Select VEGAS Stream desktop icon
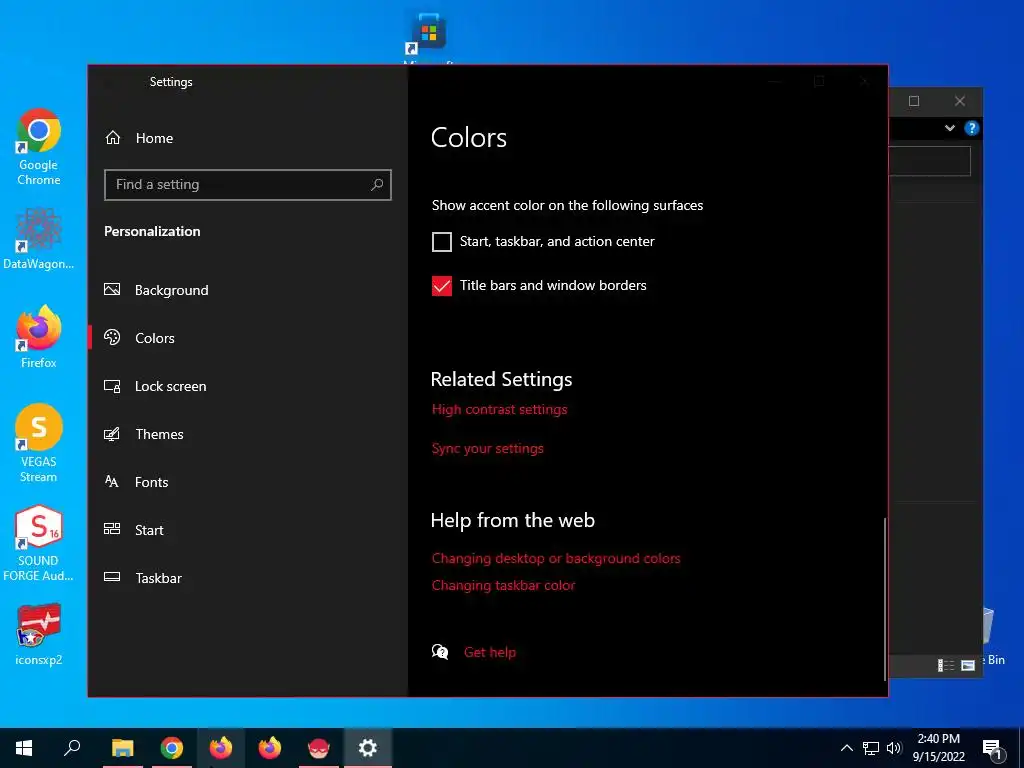Viewport: 1024px width, 768px height. [x=39, y=443]
